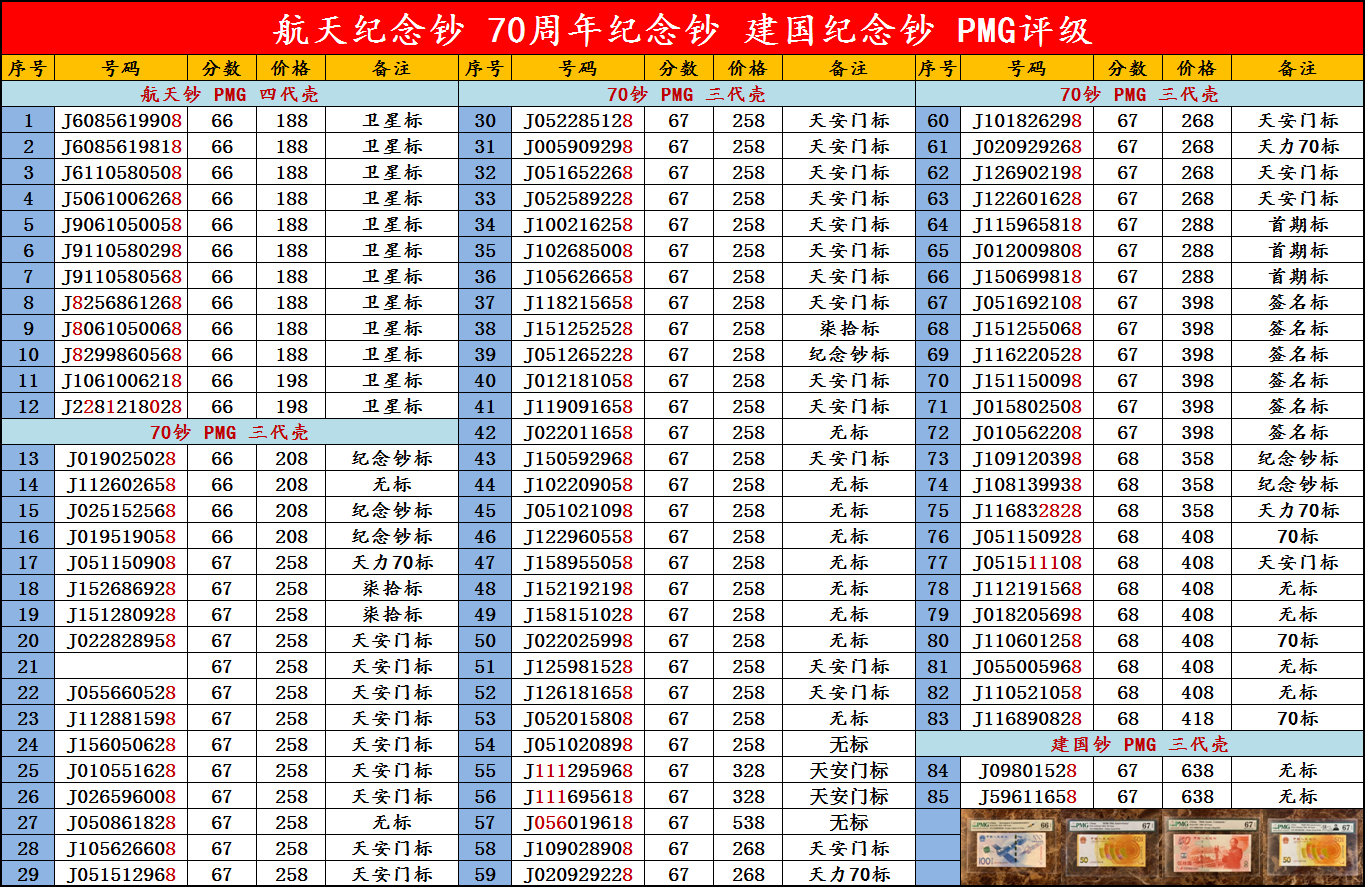This screenshot has height=887, width=1365.
Task: Click the title 航天纪念钞 70周年纪念钞 建国纪念钞 PMG评级
Action: pos(682,29)
